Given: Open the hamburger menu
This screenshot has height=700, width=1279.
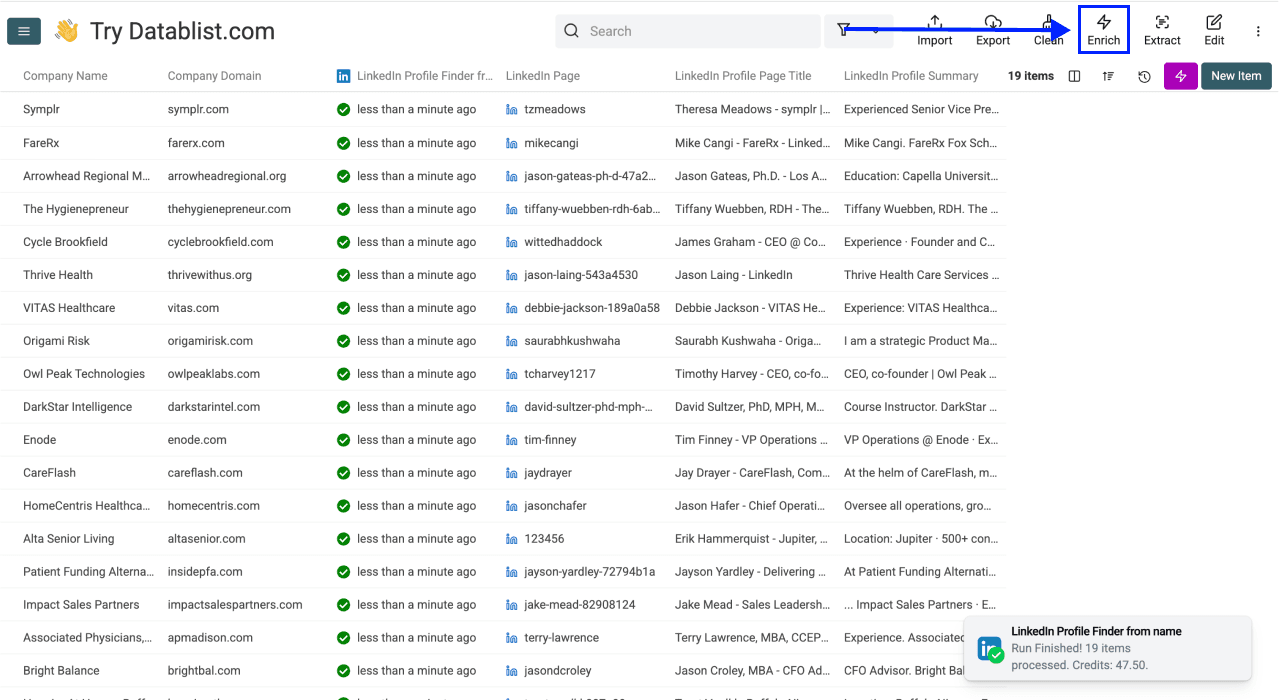Looking at the screenshot, I should coord(23,30).
